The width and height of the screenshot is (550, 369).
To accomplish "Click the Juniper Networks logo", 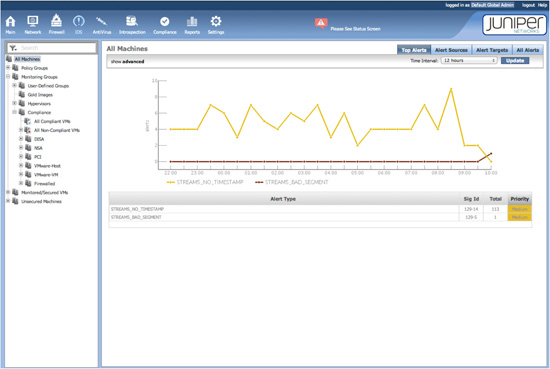I will click(514, 25).
